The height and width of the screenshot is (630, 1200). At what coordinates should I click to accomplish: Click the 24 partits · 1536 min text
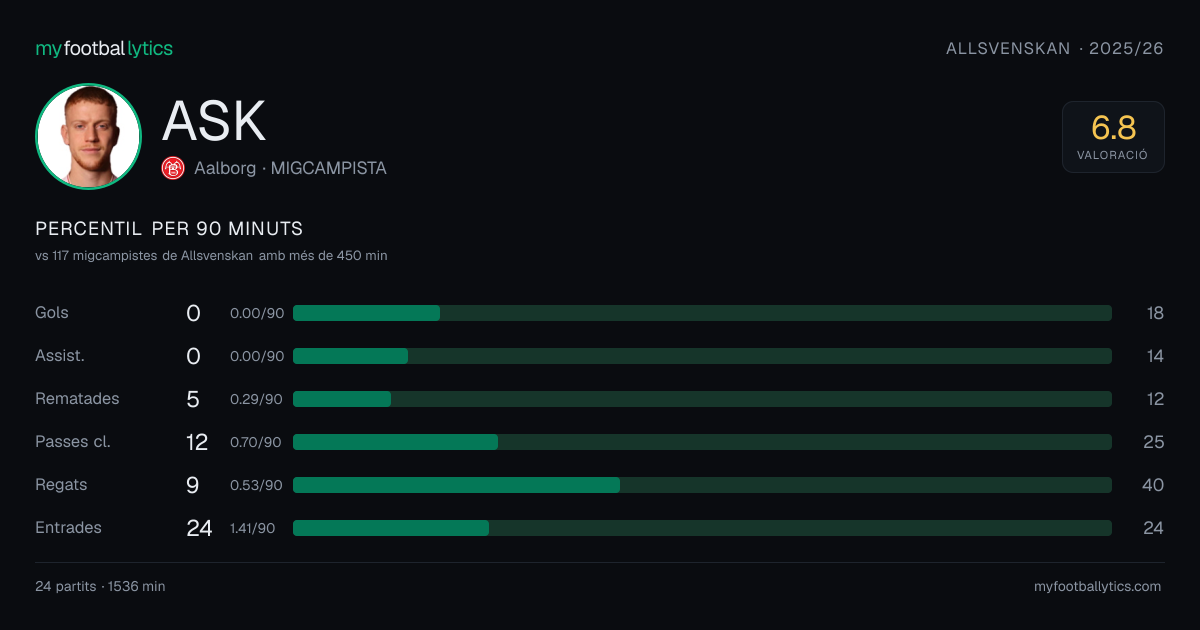(100, 587)
